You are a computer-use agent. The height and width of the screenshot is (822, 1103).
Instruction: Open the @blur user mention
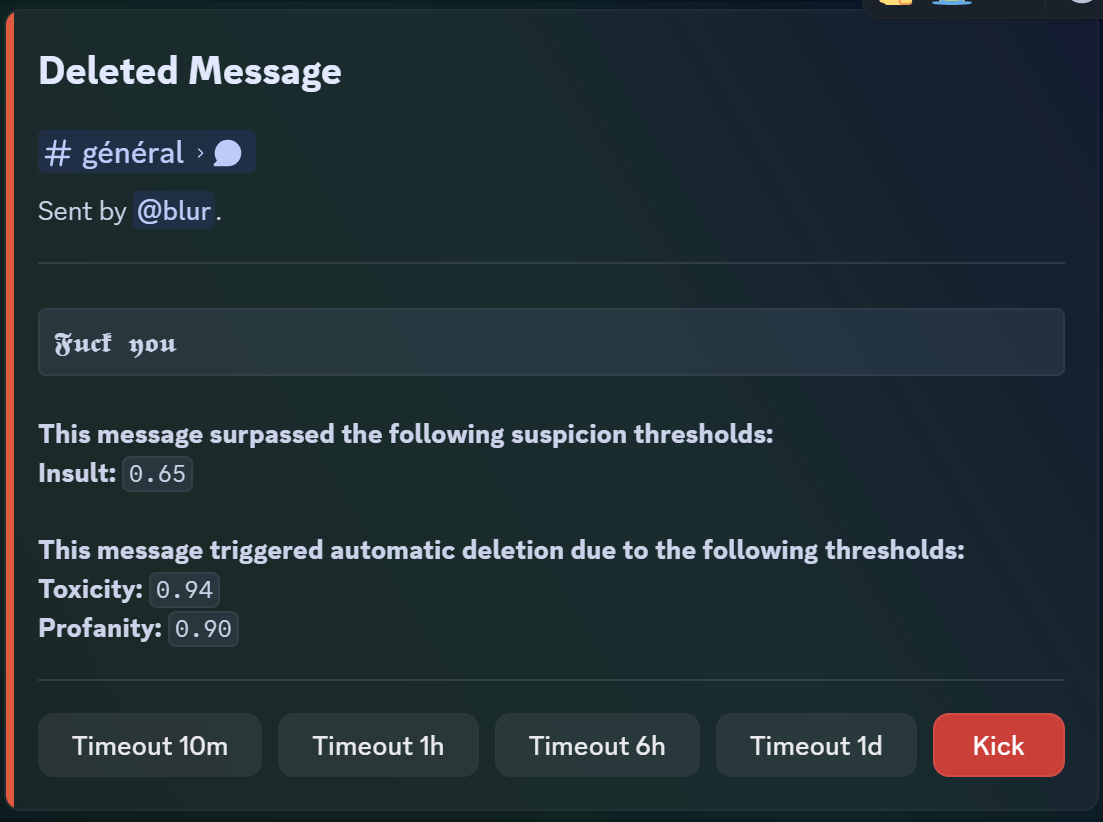pos(174,211)
